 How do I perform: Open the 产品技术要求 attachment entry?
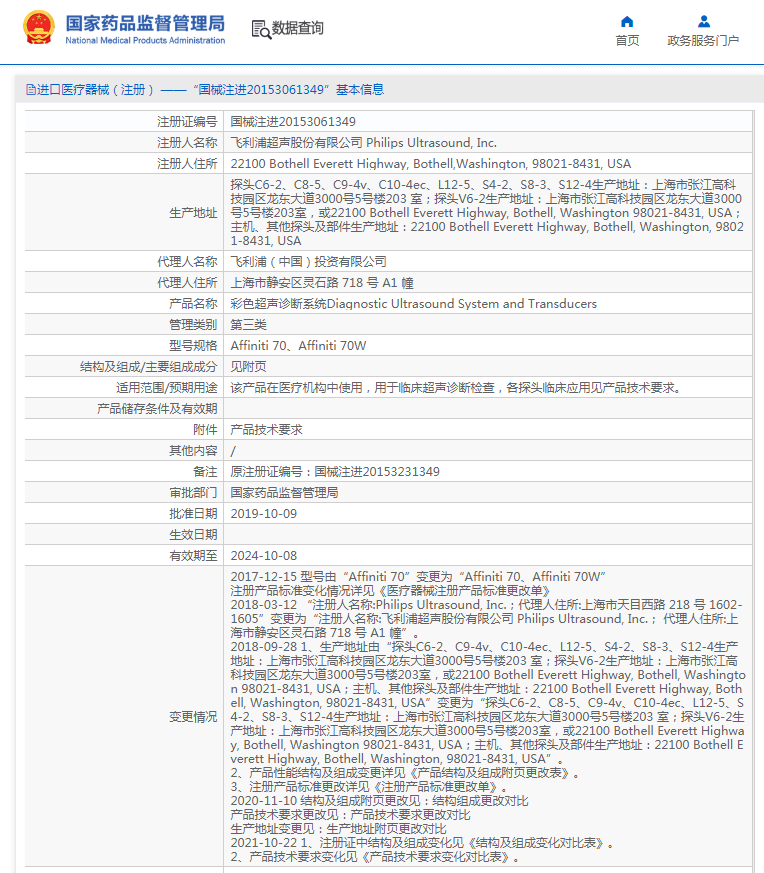(x=266, y=429)
